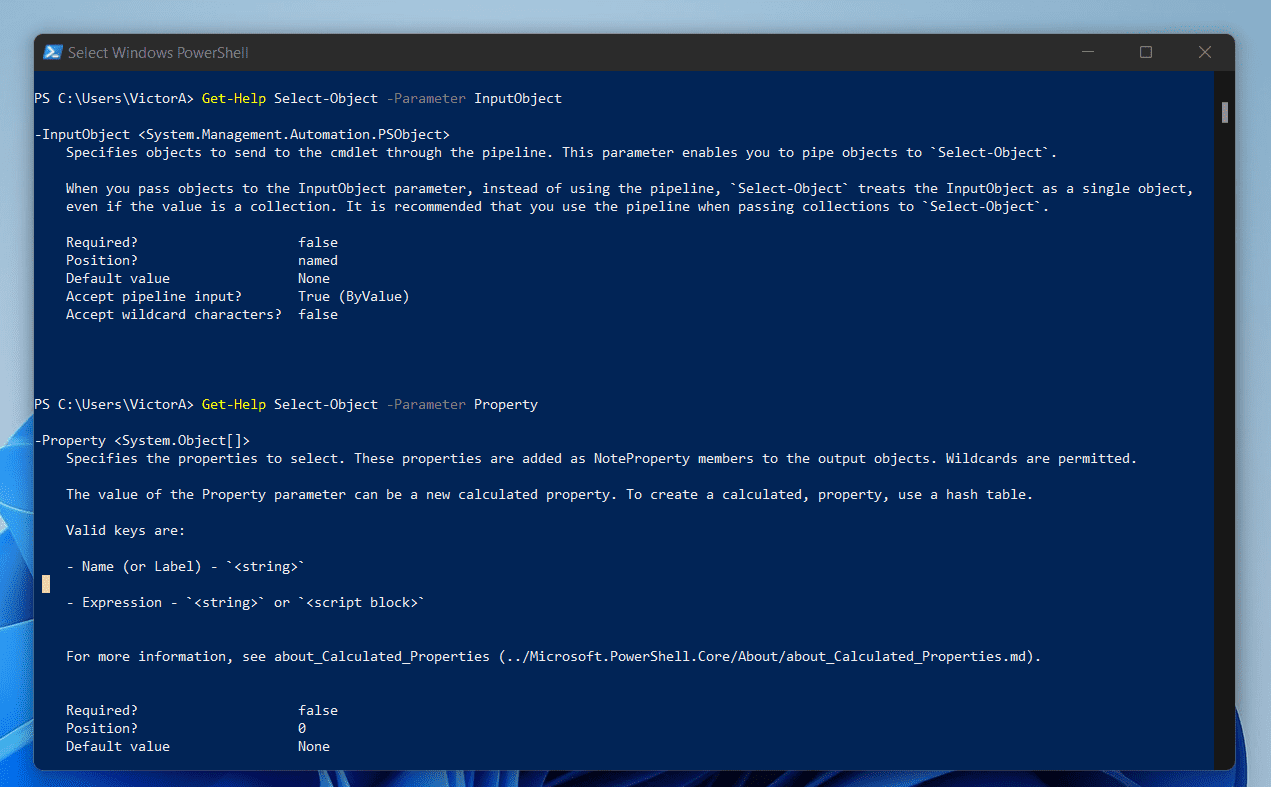
Task: Click the 'Accept wildcard characters?' label
Action: coord(173,314)
